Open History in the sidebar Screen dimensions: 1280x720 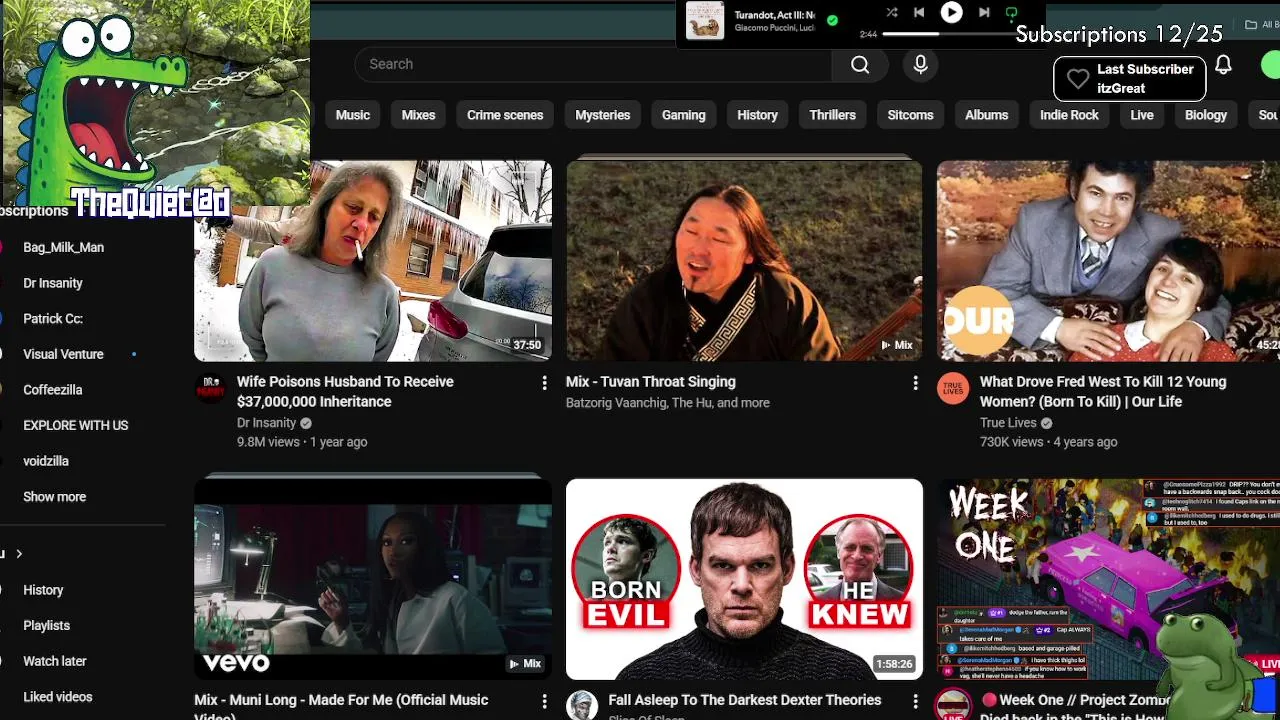[x=43, y=590]
